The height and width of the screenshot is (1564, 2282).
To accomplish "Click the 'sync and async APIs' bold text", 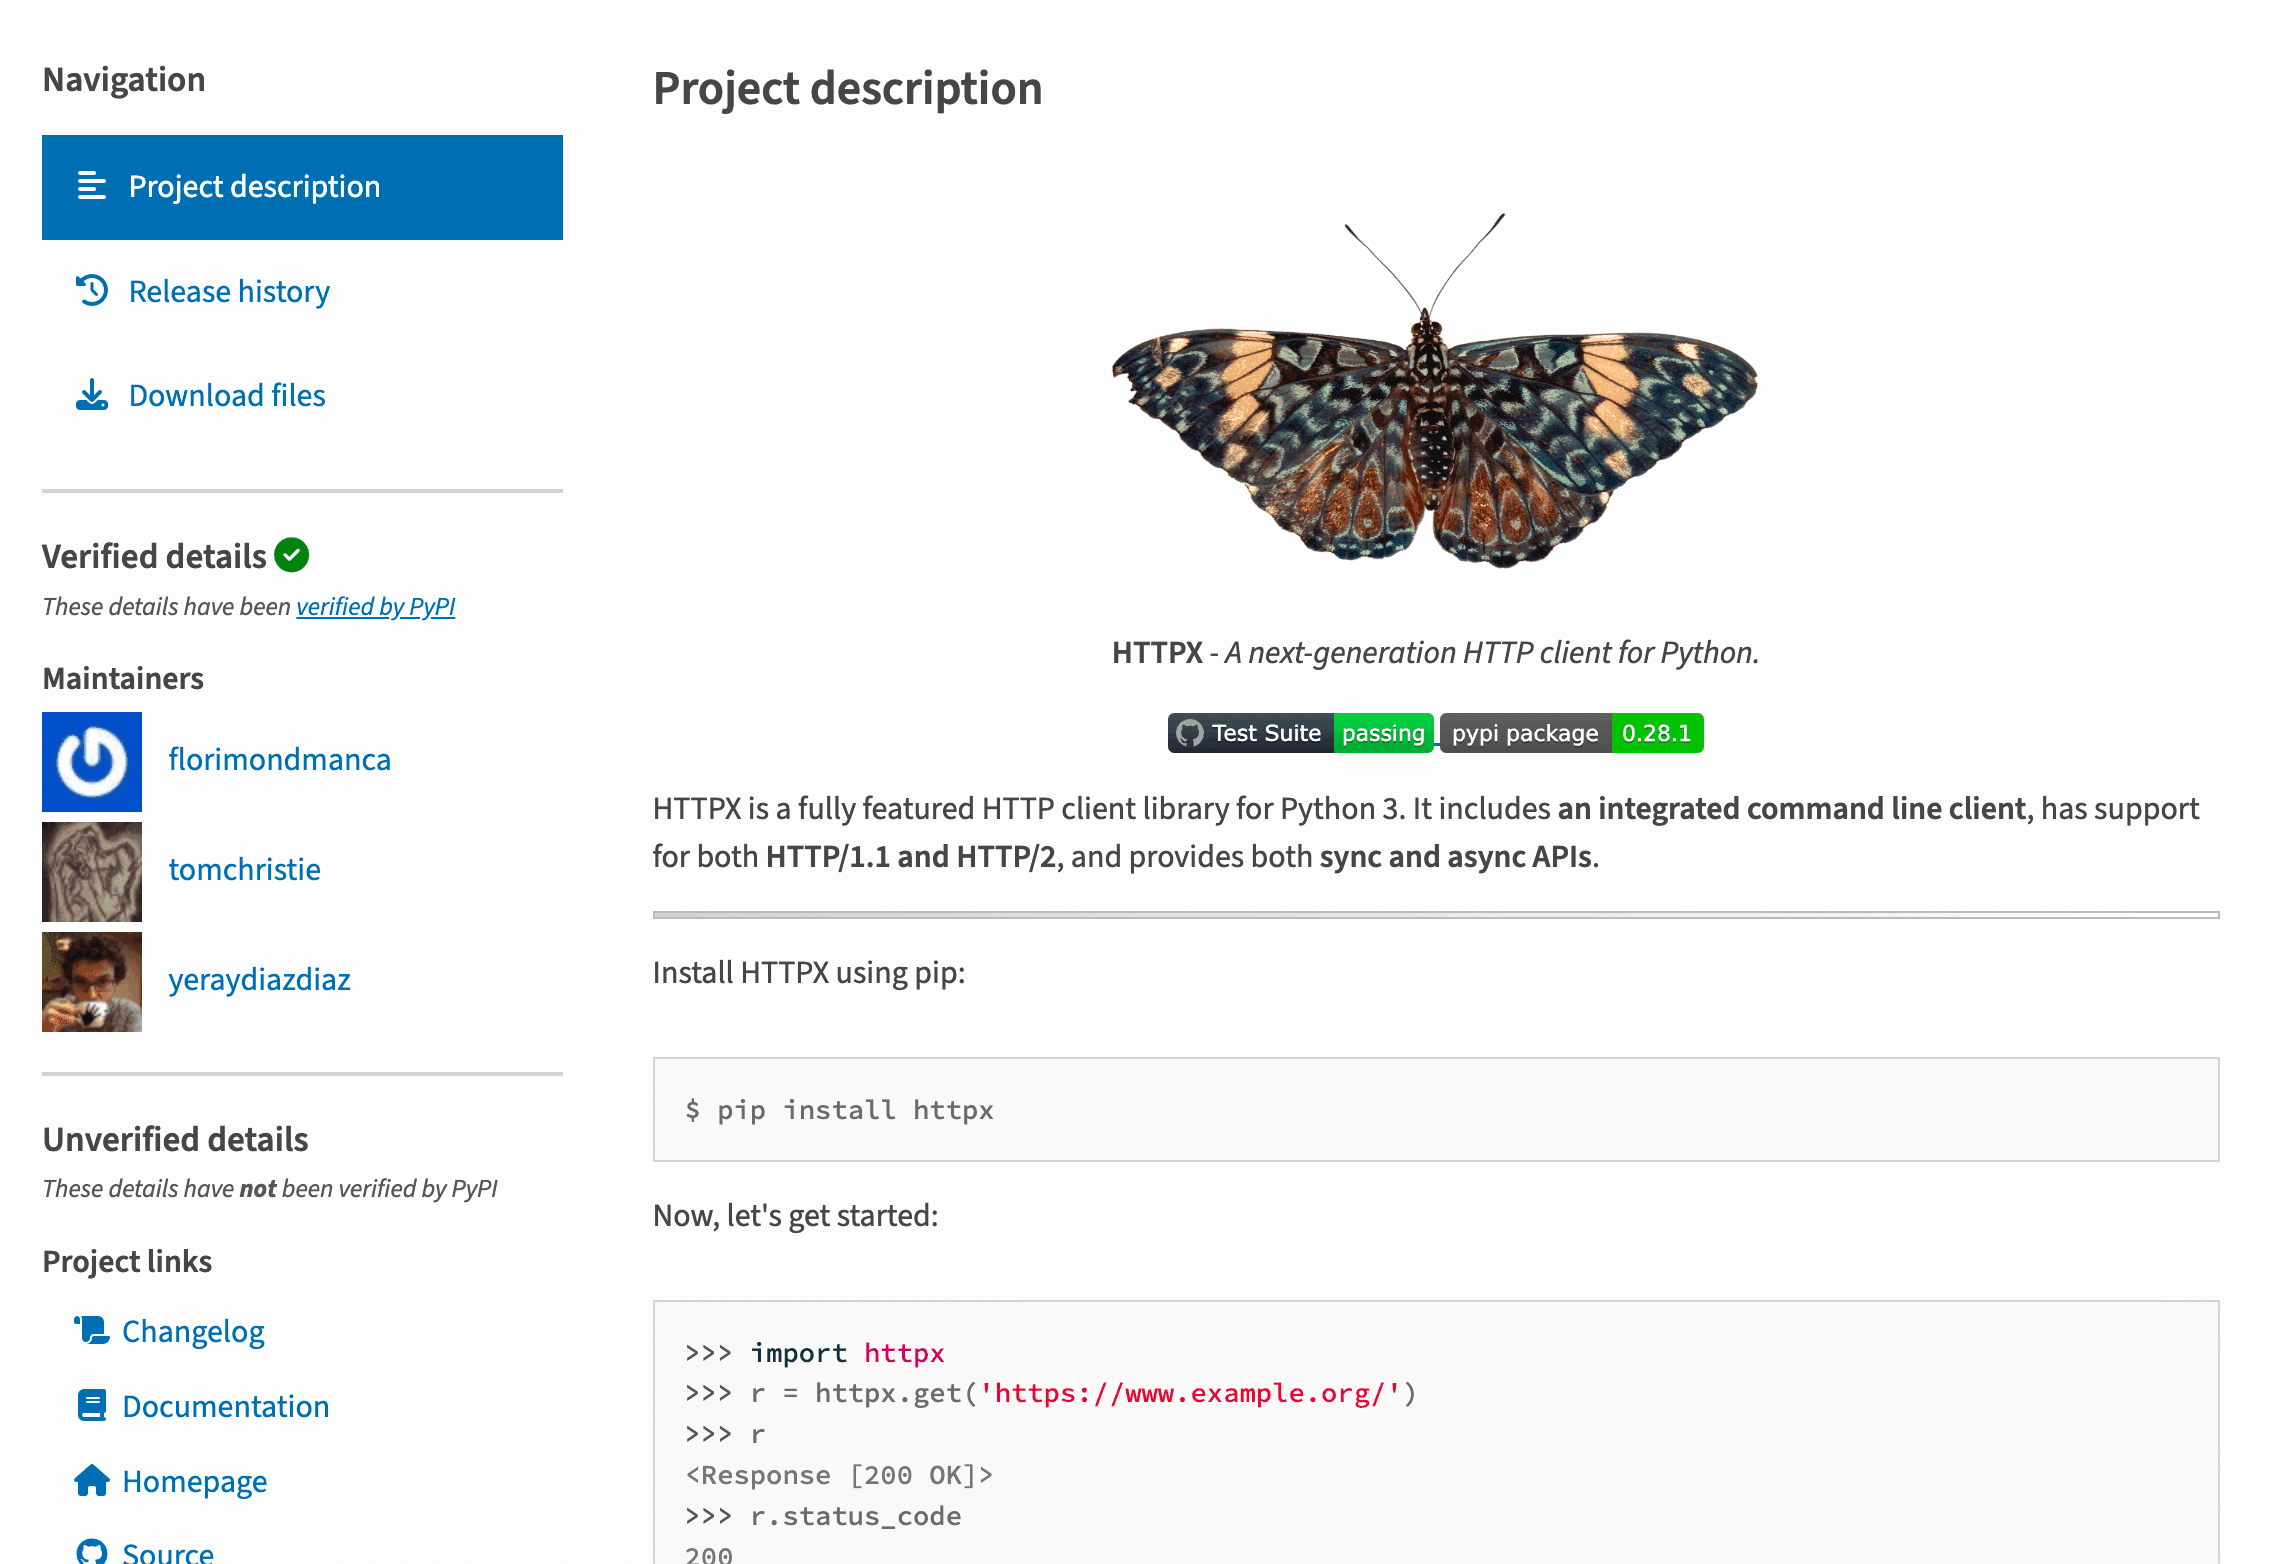I will [1456, 856].
